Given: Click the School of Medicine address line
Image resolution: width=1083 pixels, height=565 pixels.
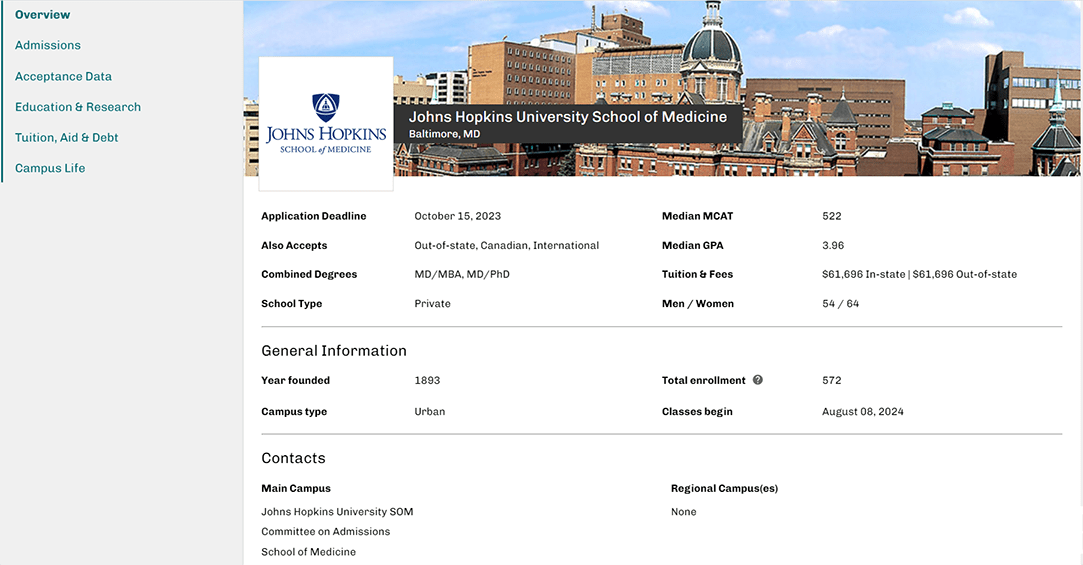Looking at the screenshot, I should tap(308, 552).
